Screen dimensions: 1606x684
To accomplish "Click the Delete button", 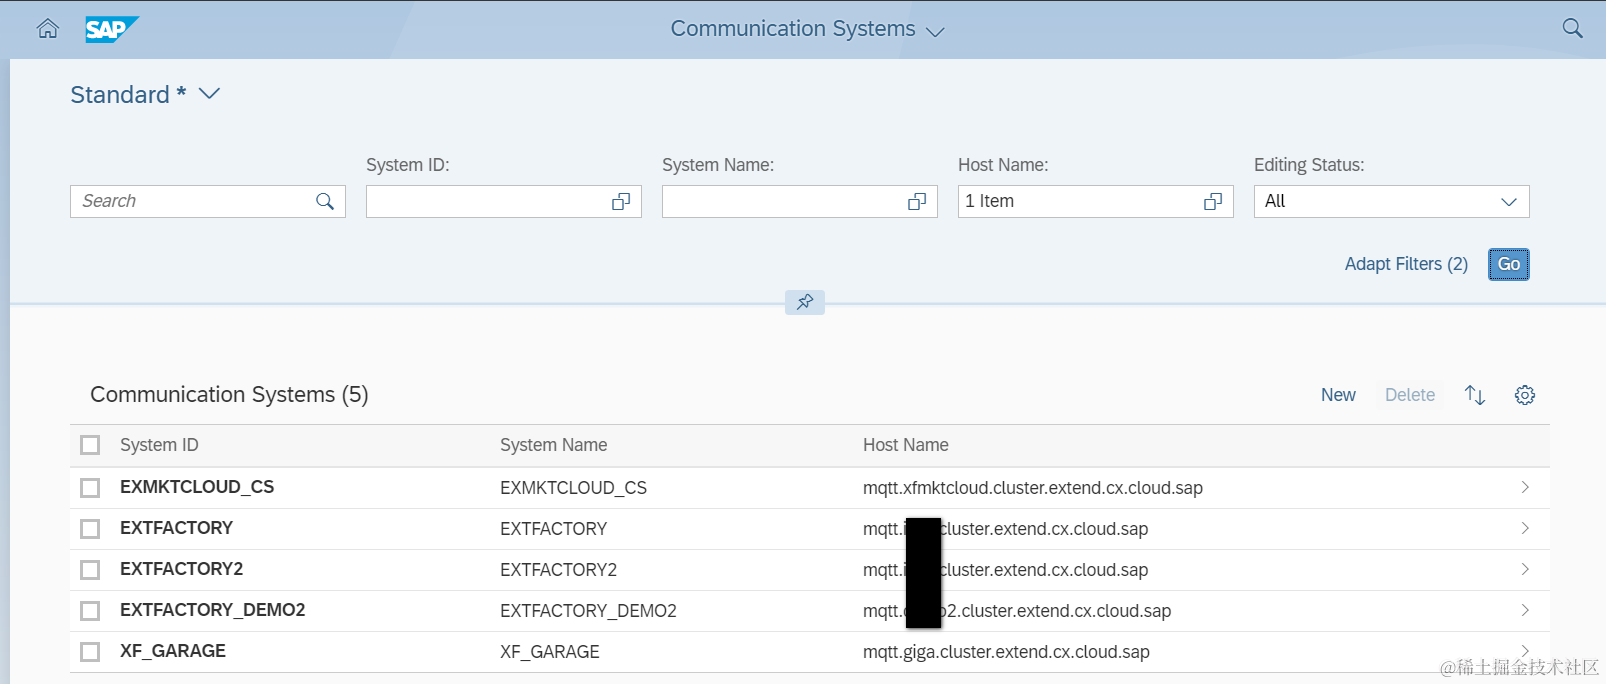I will (x=1410, y=395).
